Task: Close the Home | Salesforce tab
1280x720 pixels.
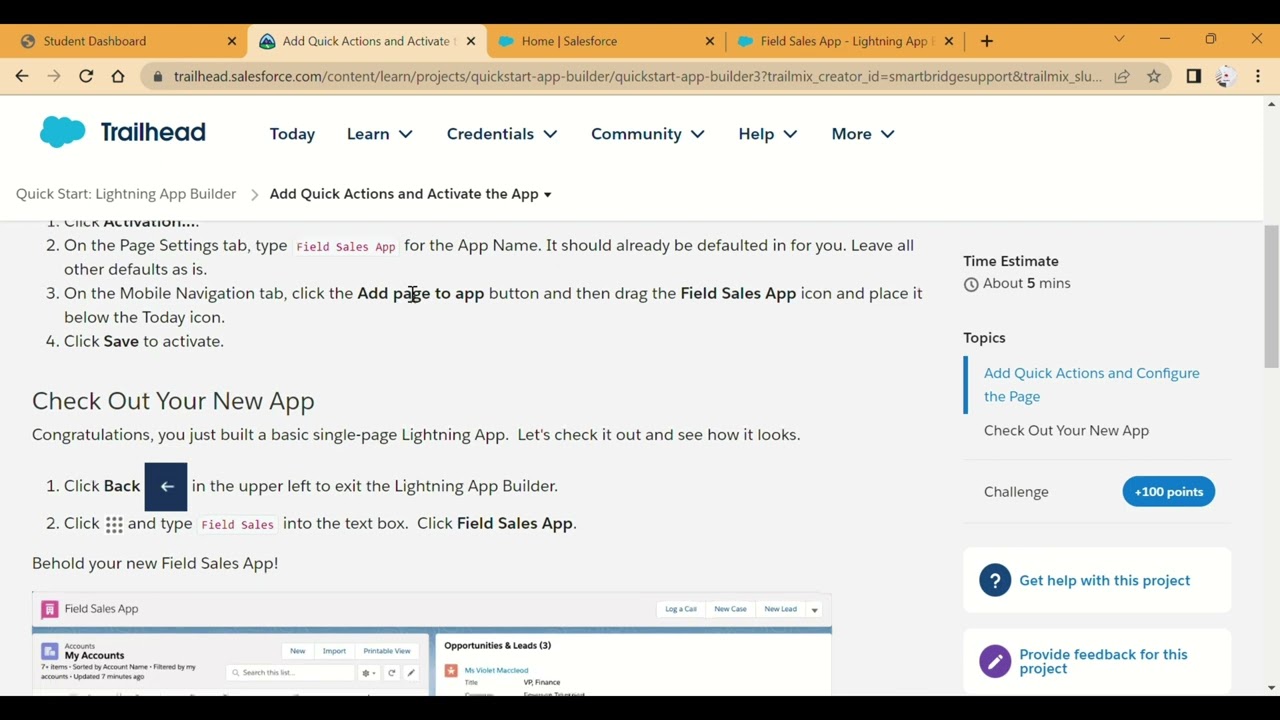Action: (x=710, y=41)
